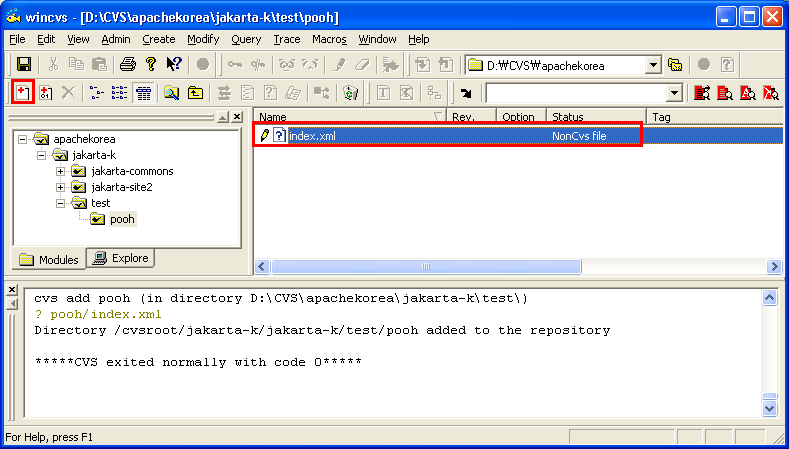Click the browse location folder icon
789x449 pixels.
point(675,65)
